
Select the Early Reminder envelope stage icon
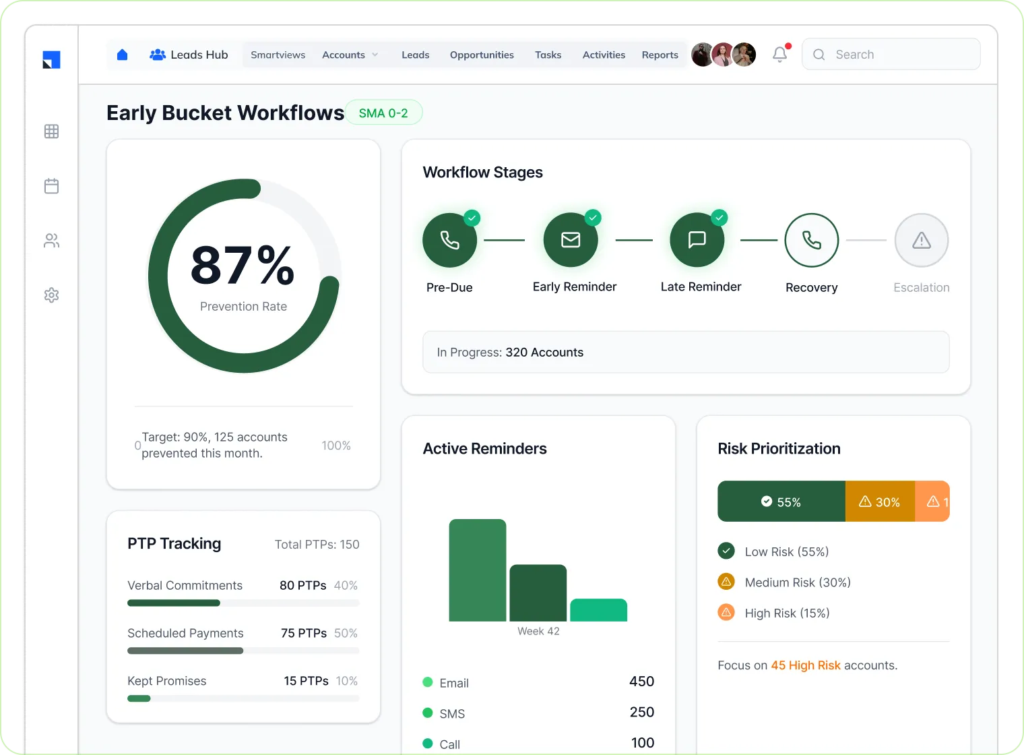coord(571,240)
